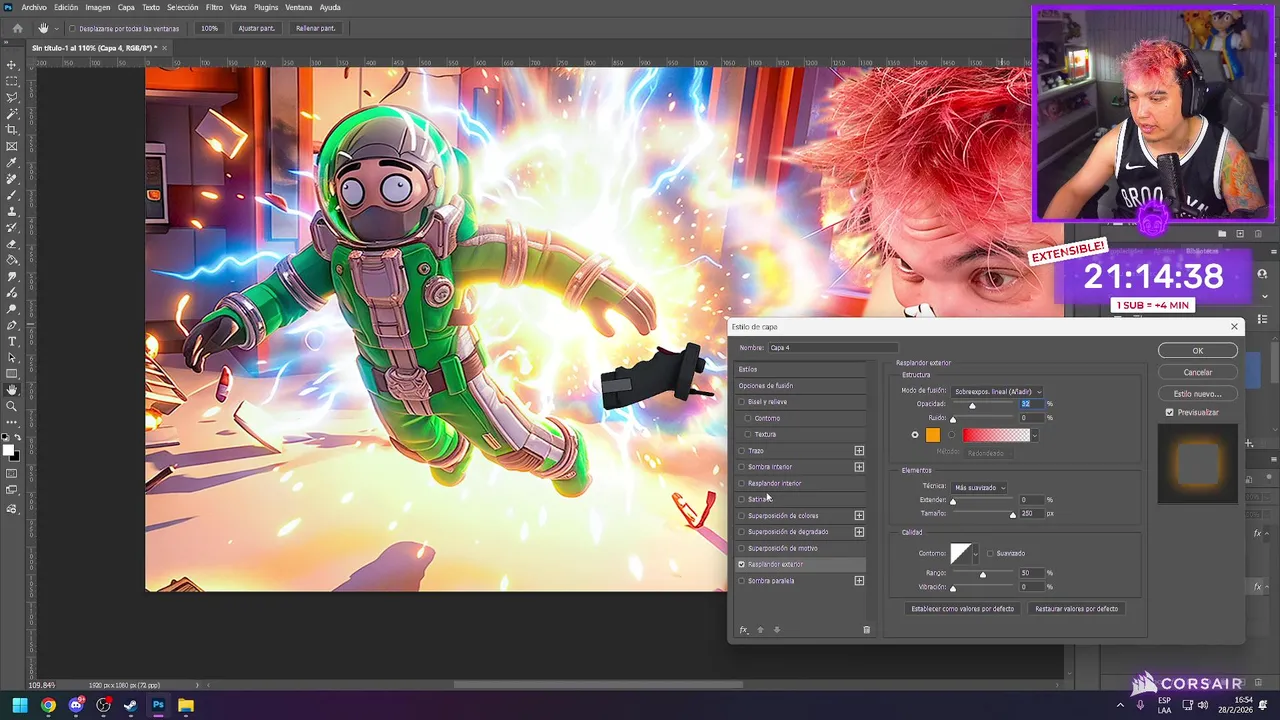Open the Archivo menu

coord(34,7)
